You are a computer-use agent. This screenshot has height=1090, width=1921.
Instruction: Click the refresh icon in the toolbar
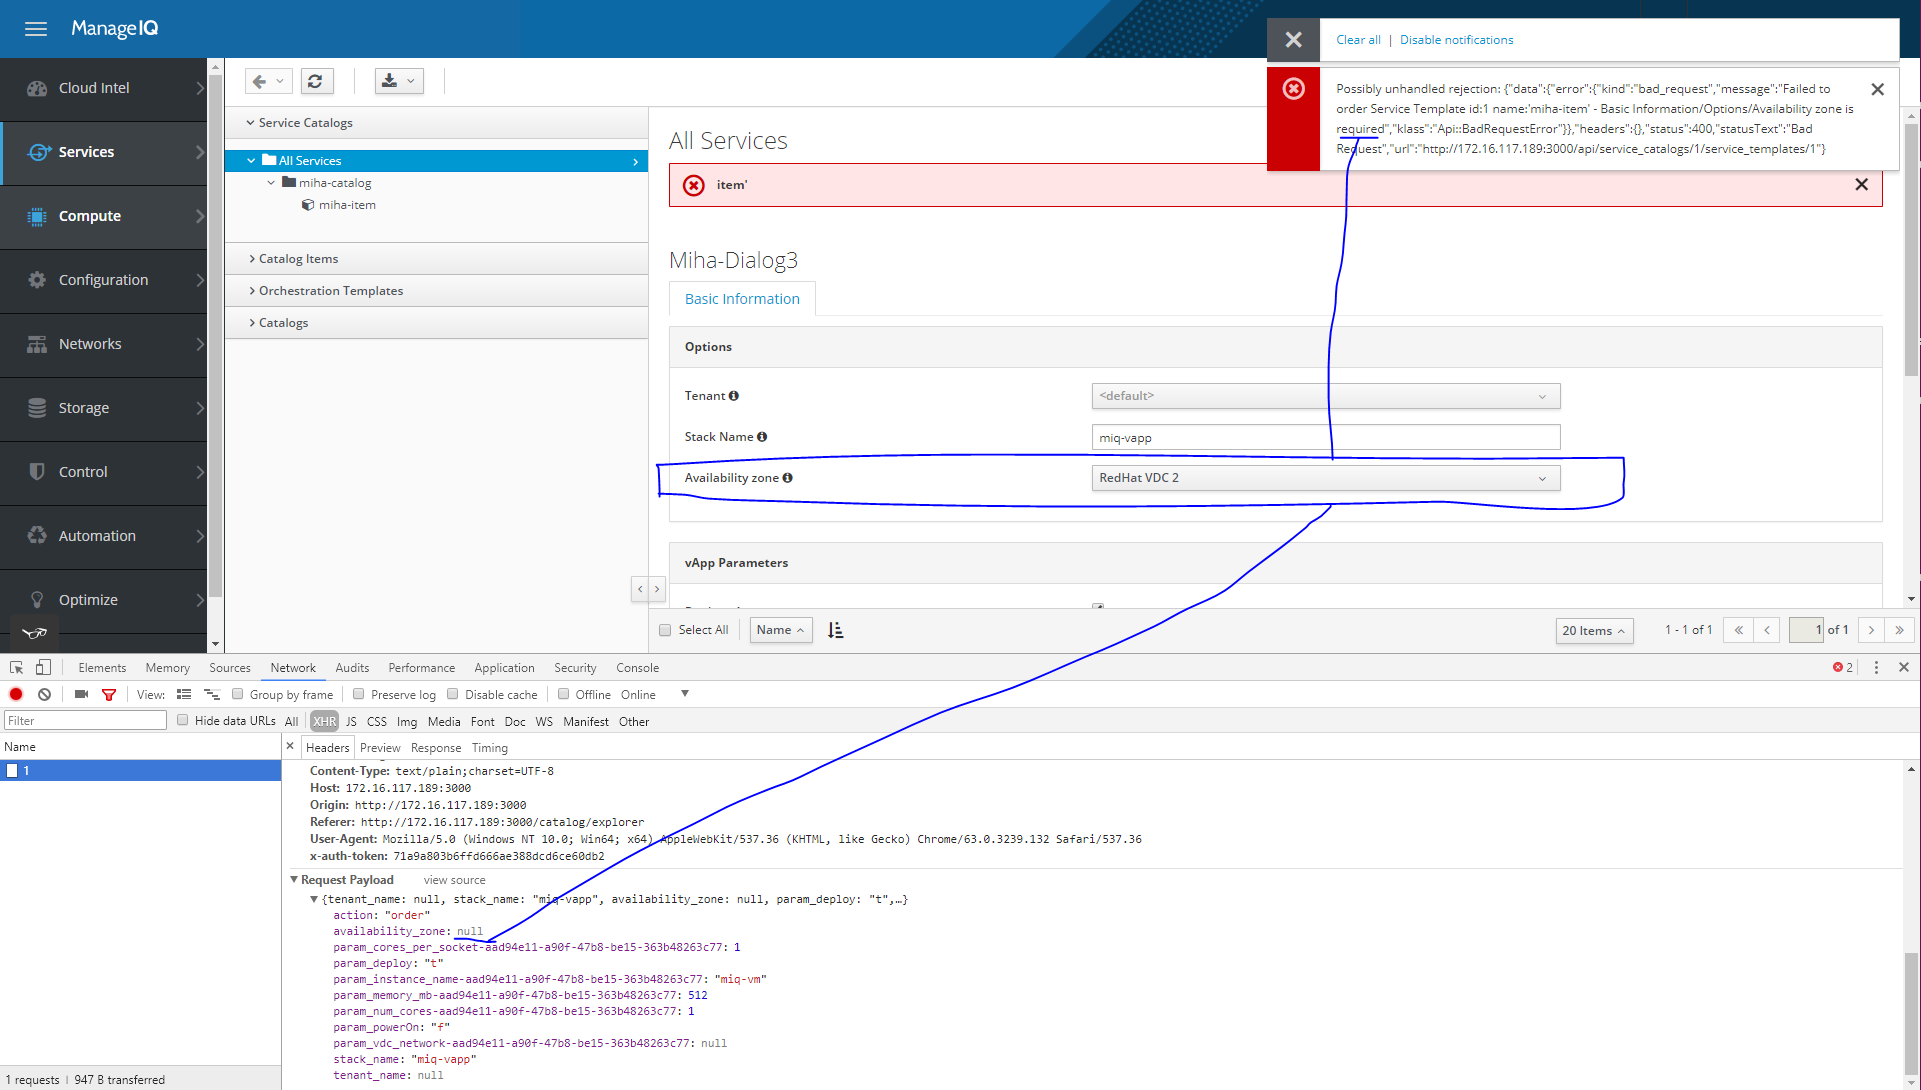tap(317, 81)
